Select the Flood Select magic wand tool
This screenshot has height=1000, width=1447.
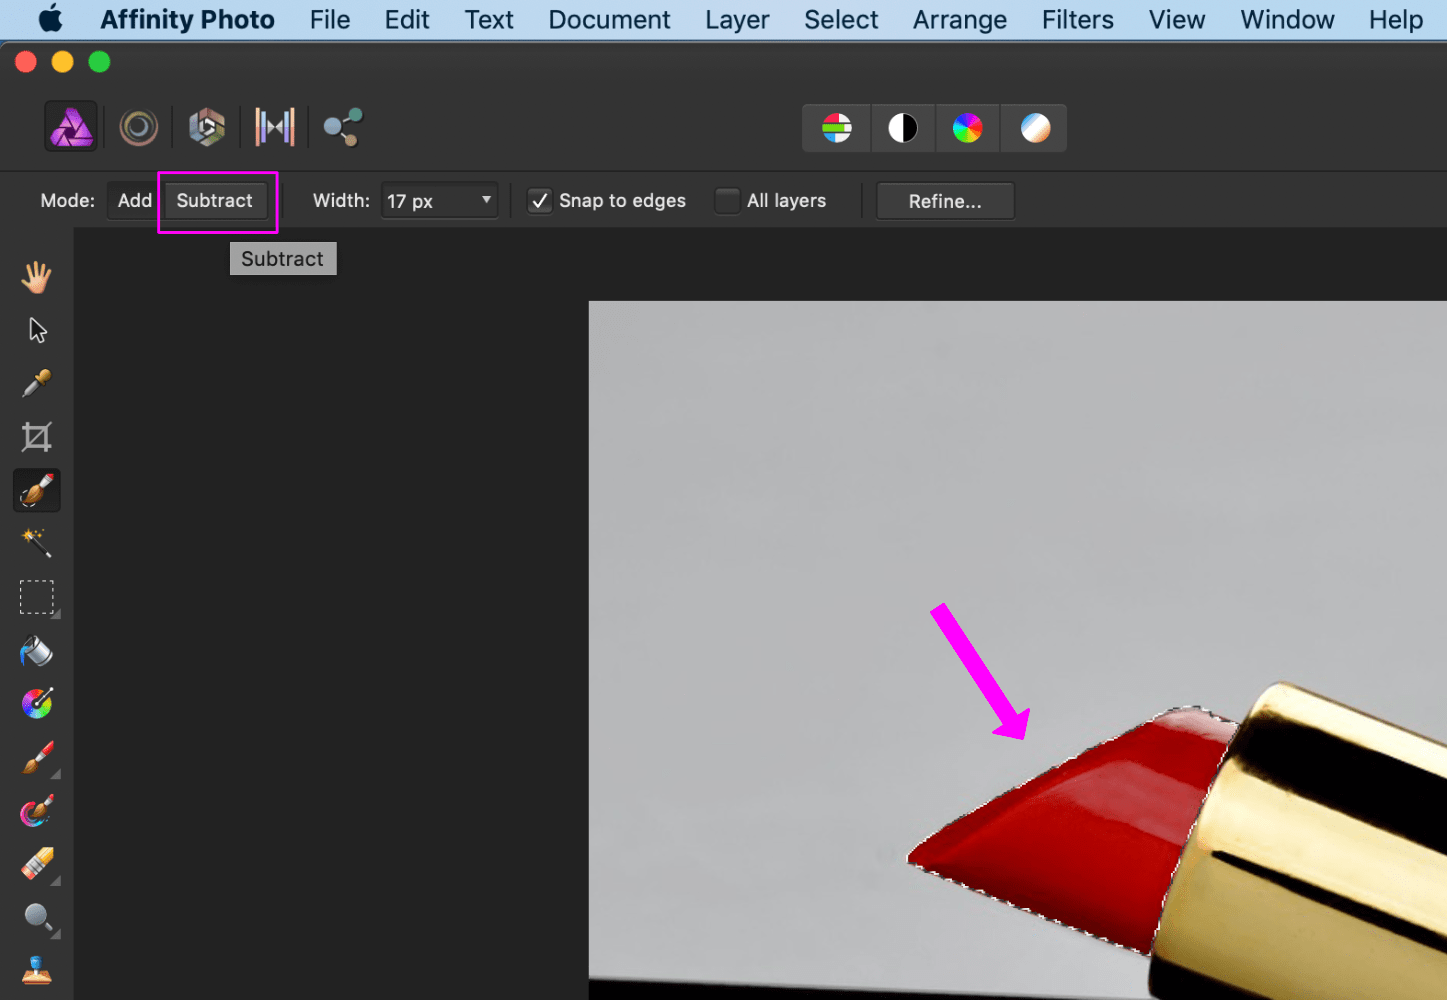37,543
